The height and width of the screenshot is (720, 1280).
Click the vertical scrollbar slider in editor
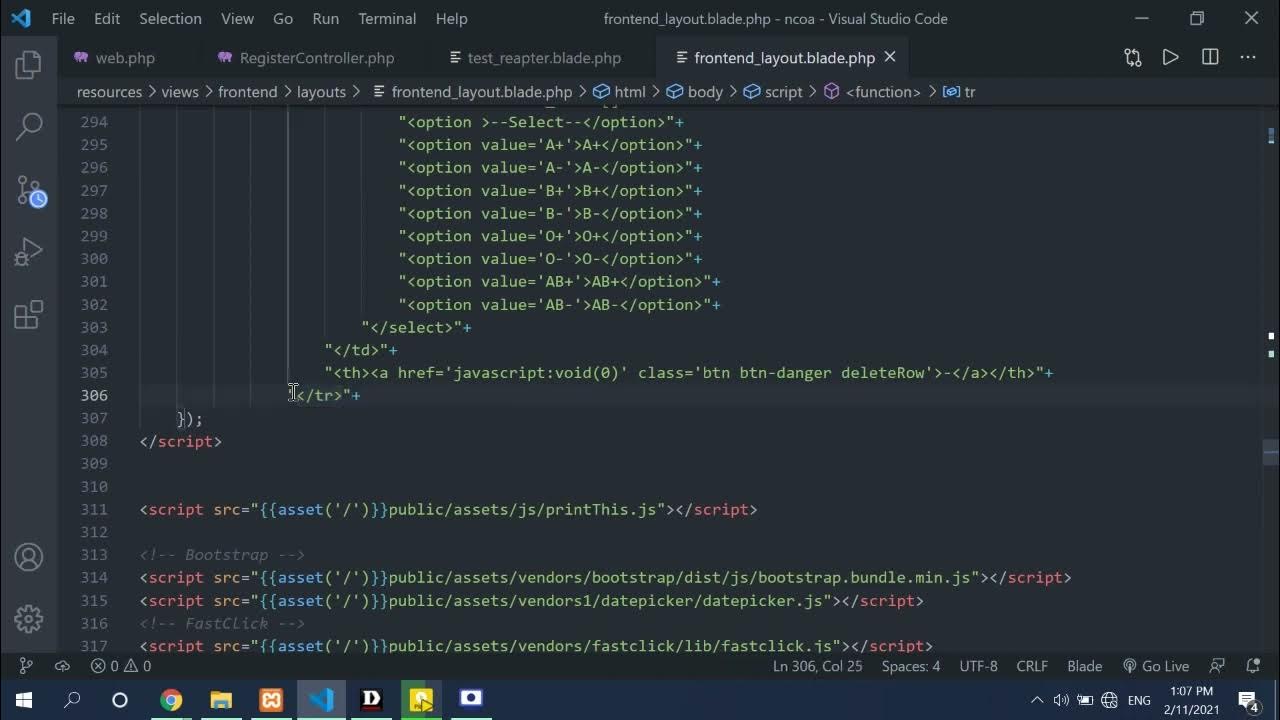click(x=1271, y=452)
